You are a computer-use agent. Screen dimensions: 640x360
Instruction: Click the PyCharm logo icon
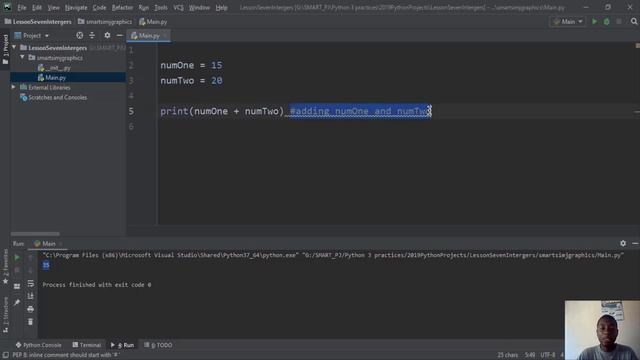tap(7, 7)
